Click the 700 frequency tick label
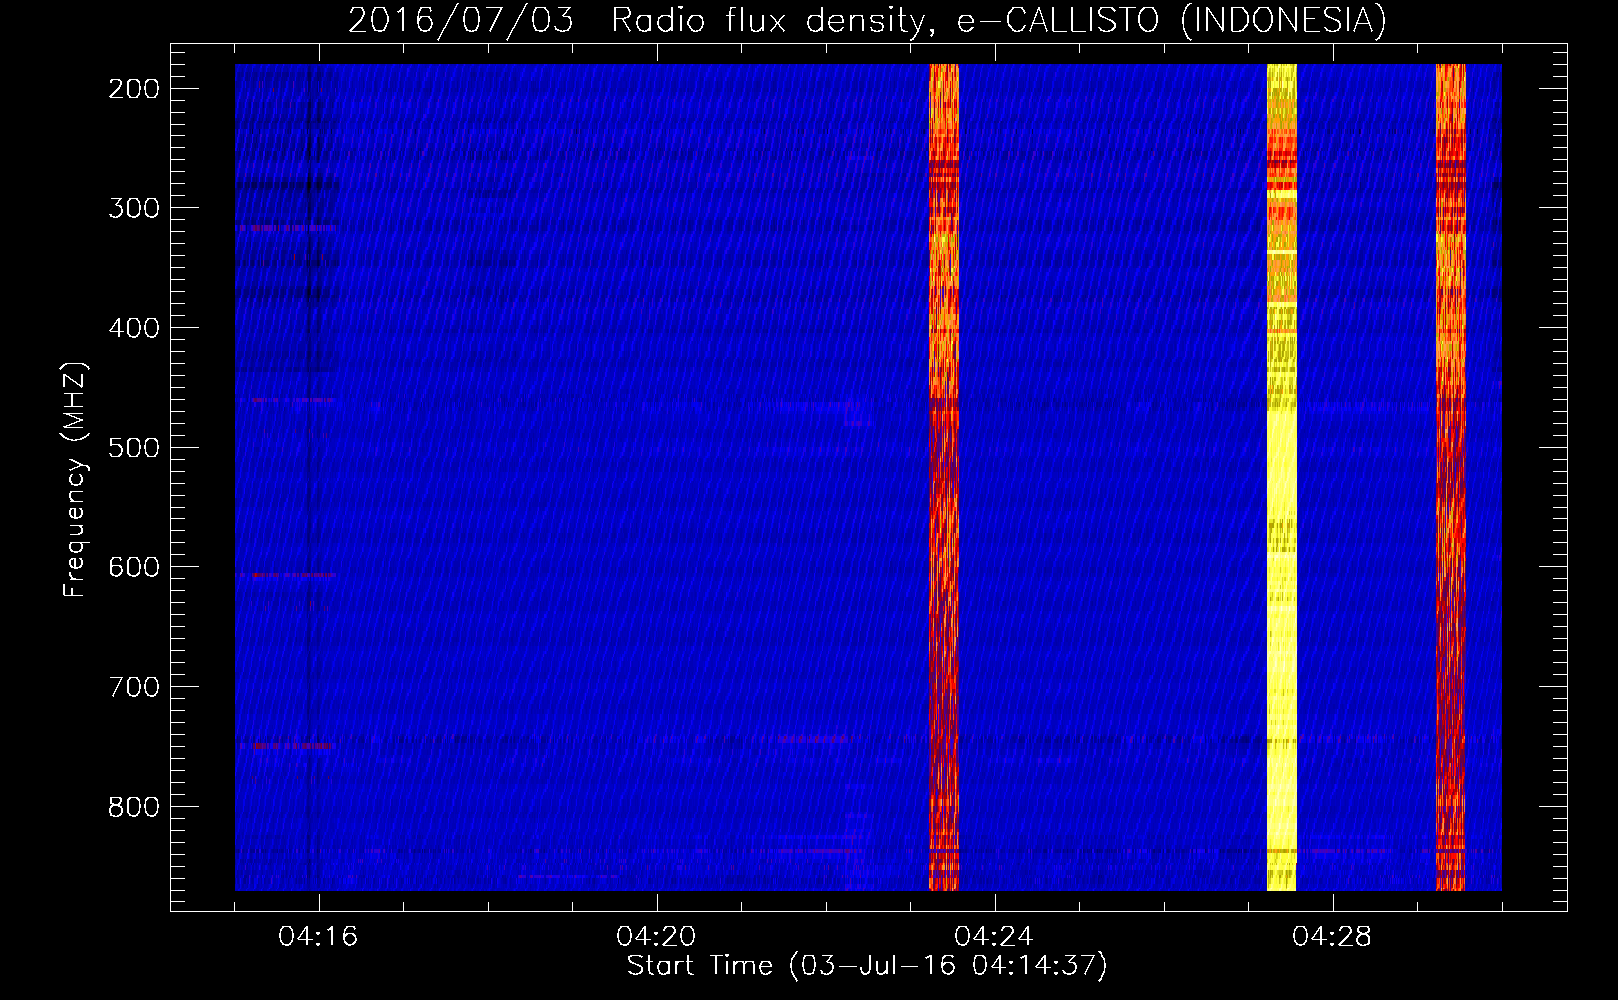 [x=134, y=687]
